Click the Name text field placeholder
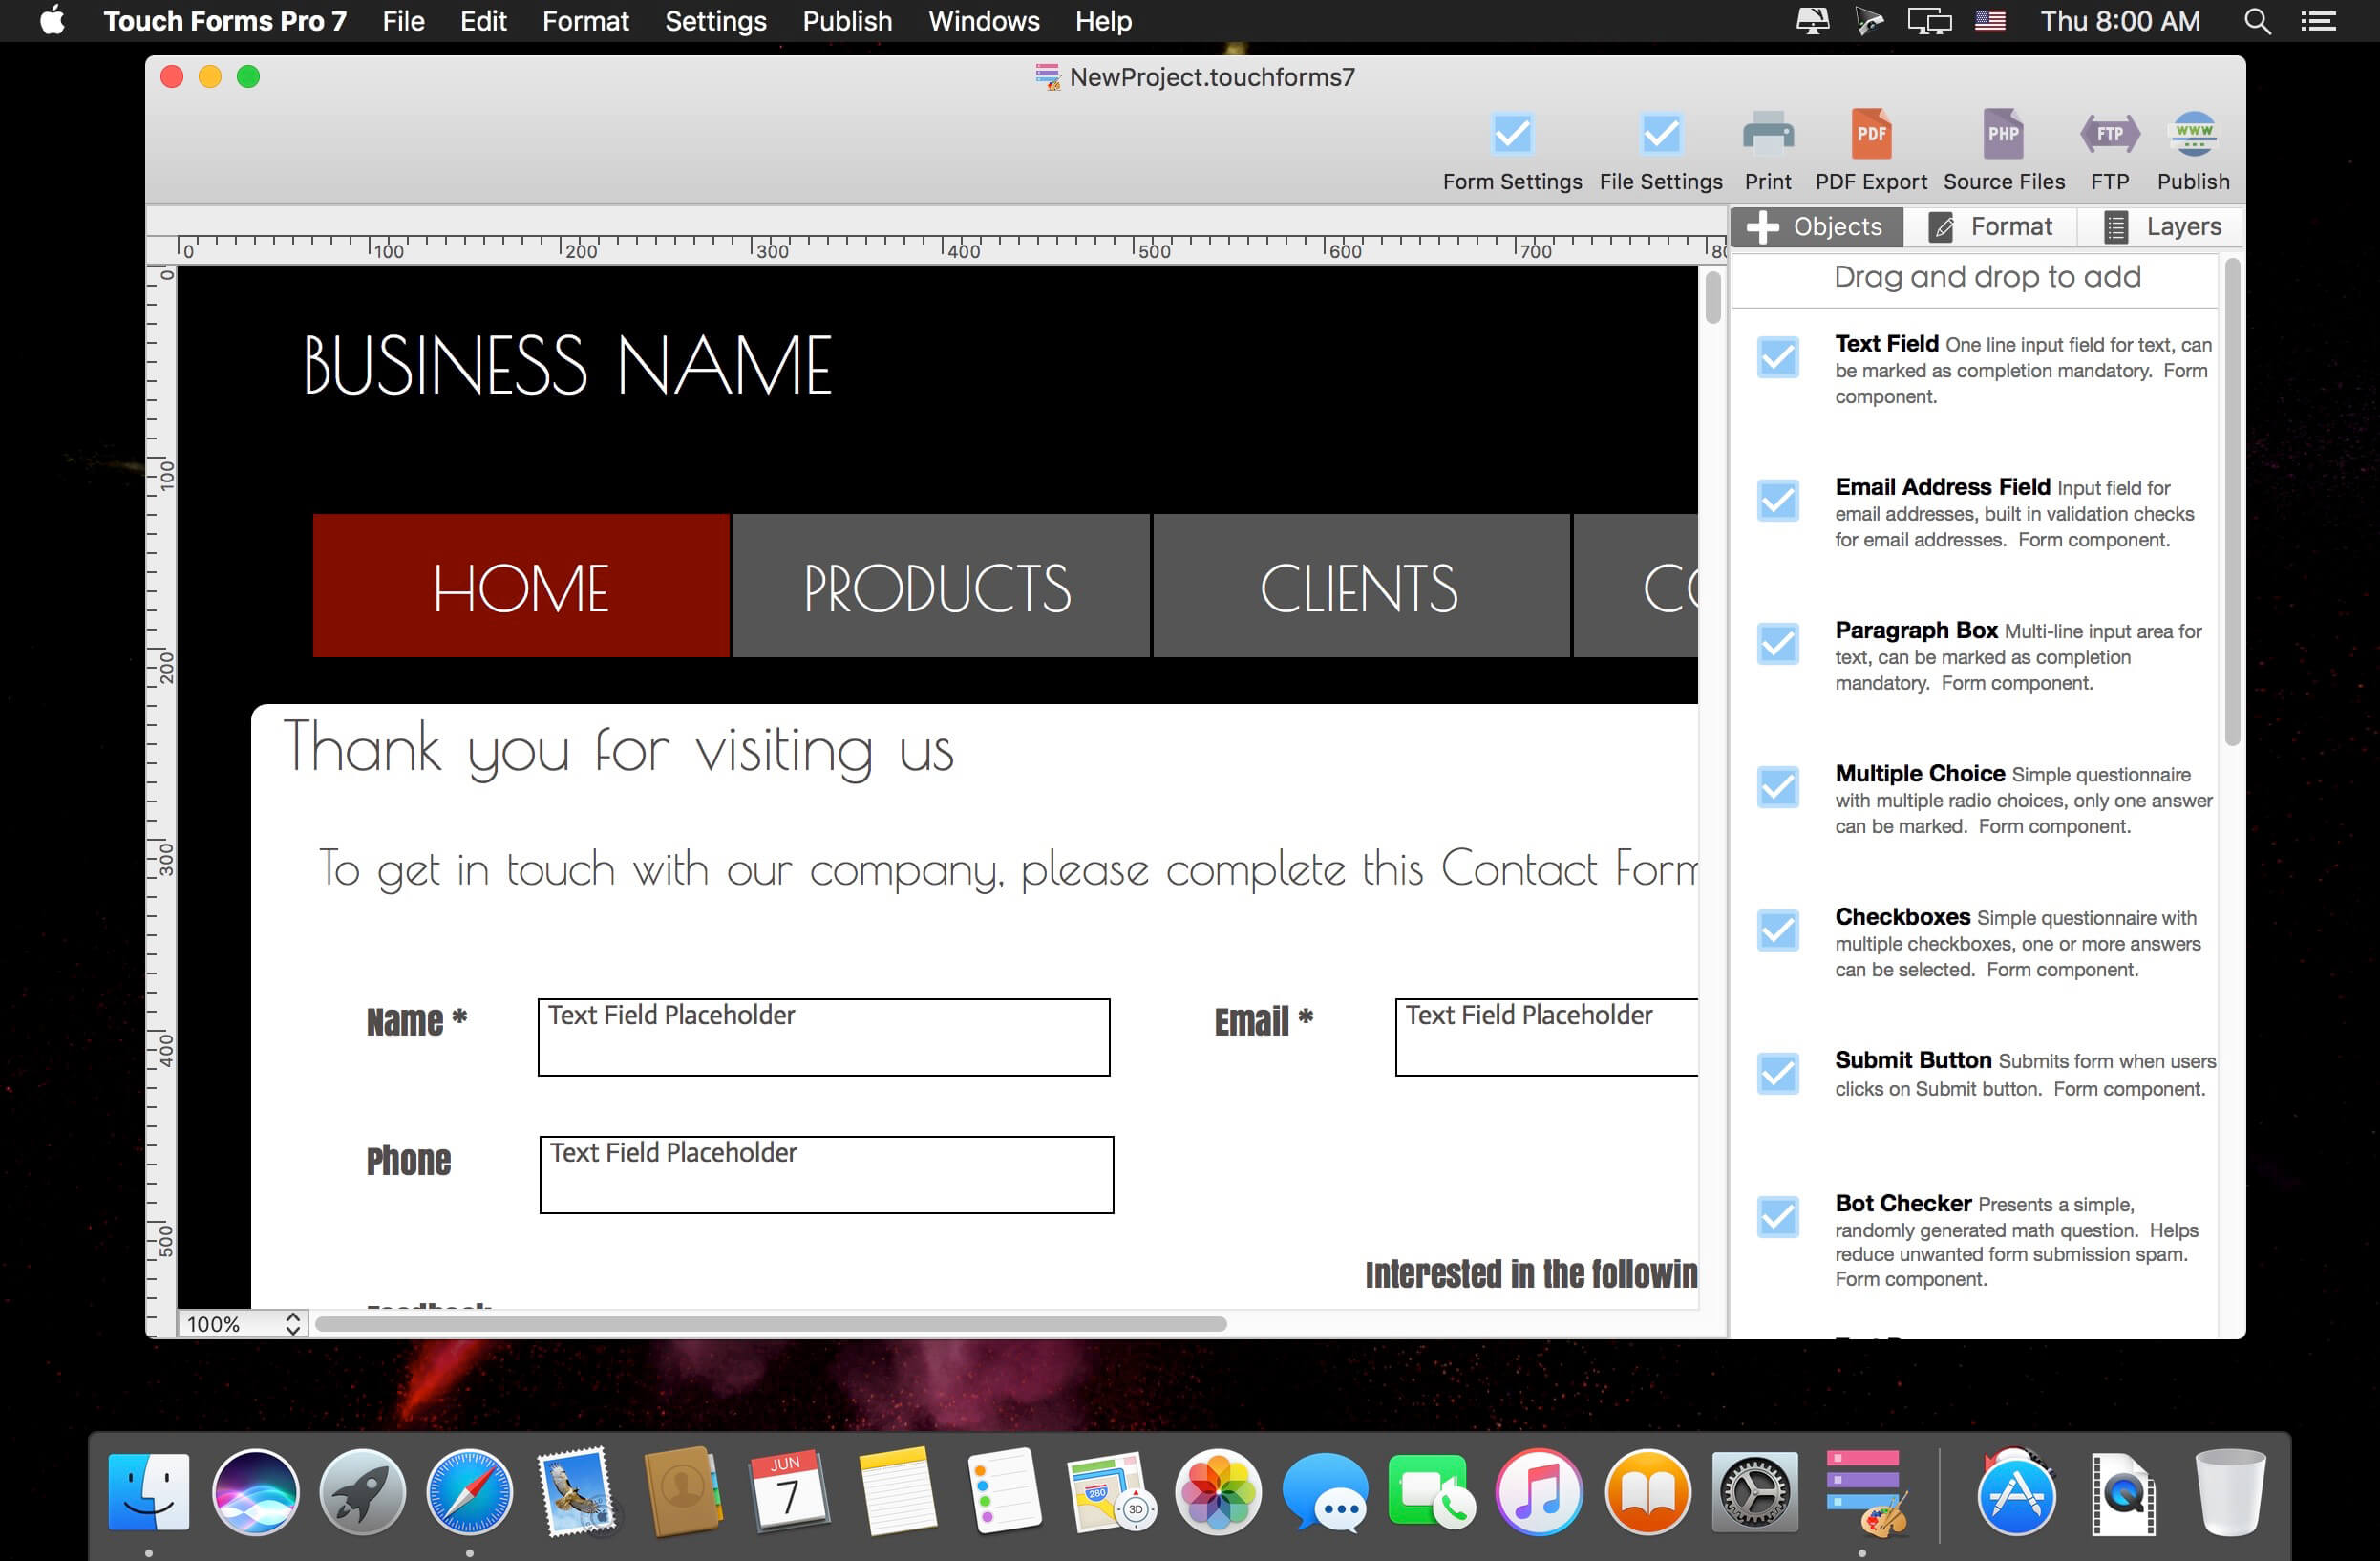The image size is (2380, 1561). pos(824,1037)
